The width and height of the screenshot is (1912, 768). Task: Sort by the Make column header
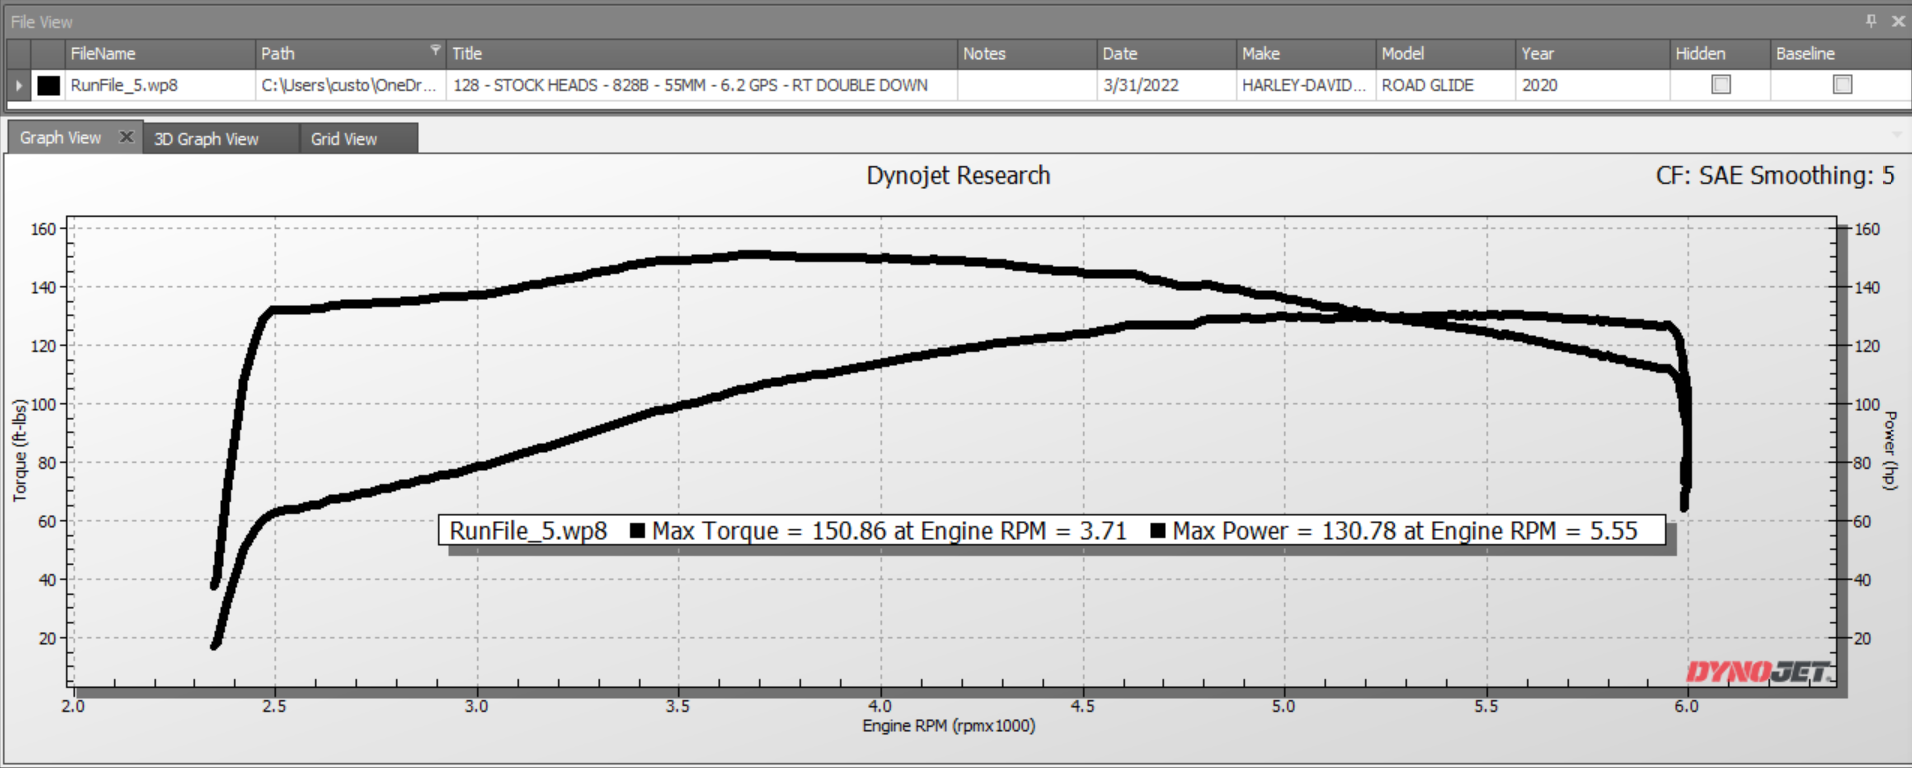pyautogui.click(x=1306, y=54)
